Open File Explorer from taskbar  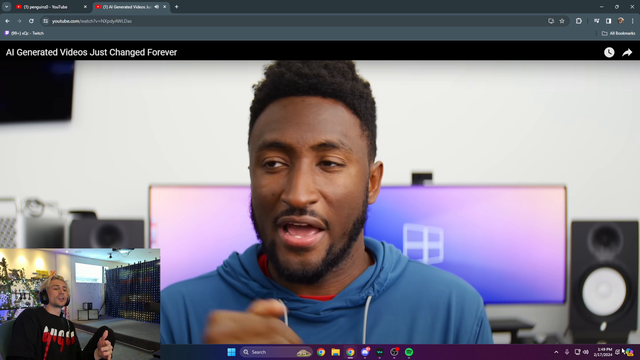pos(336,352)
